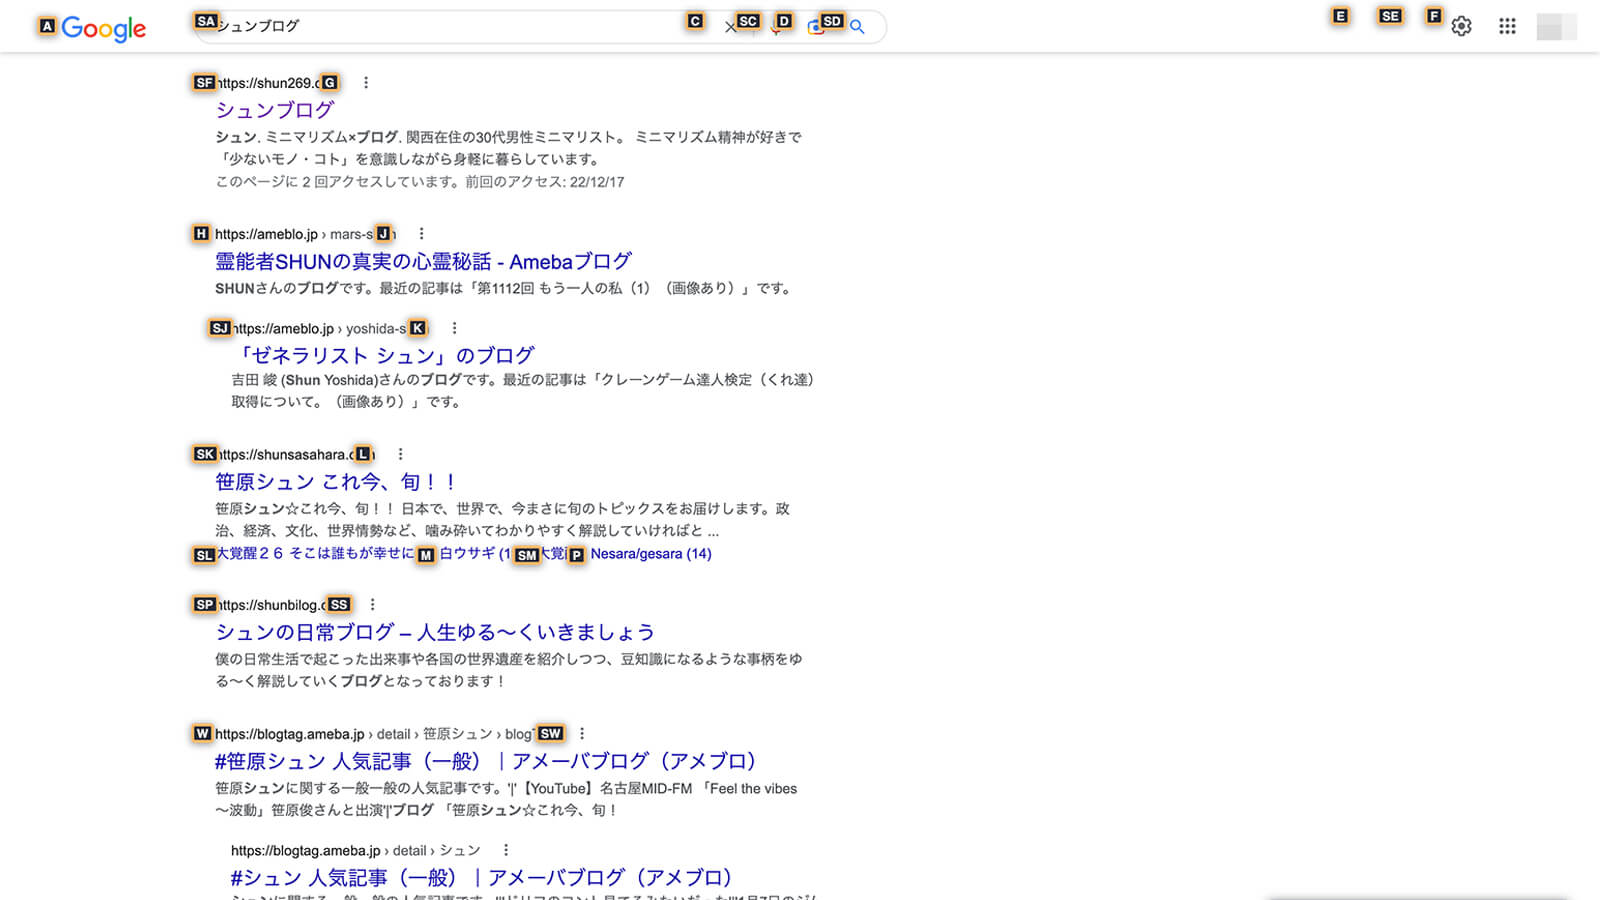
Task: Open three-dot menu for ameblo yoshida-s result
Action: (454, 328)
